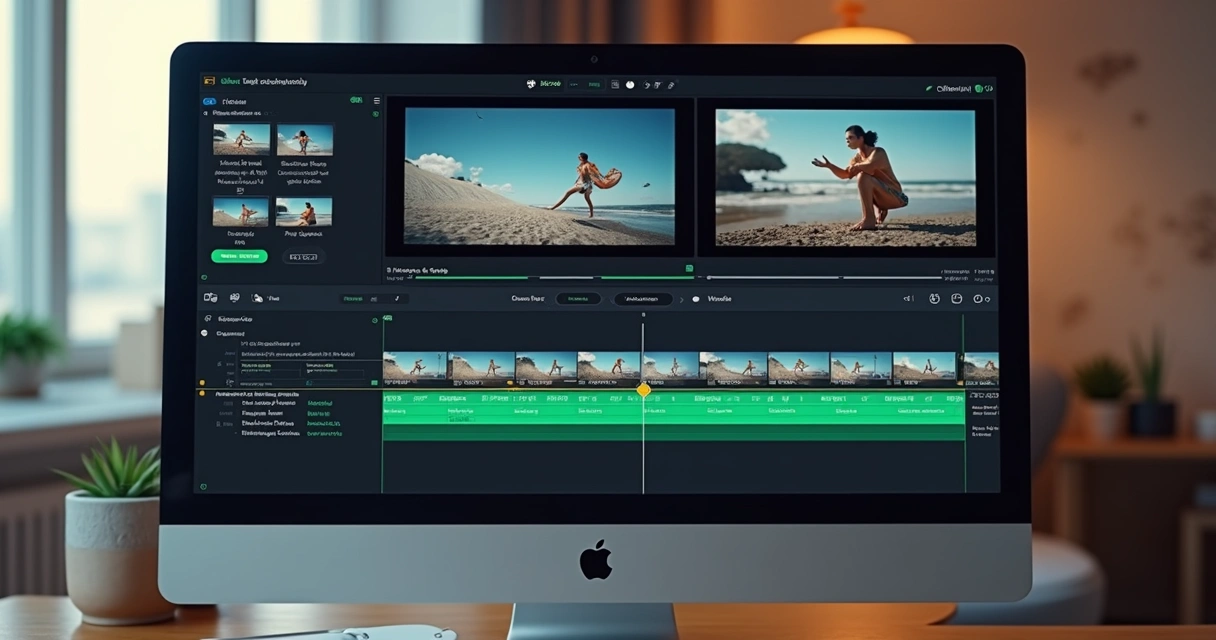
Task: Click the orange app logo icon in the title bar
Action: (209, 81)
